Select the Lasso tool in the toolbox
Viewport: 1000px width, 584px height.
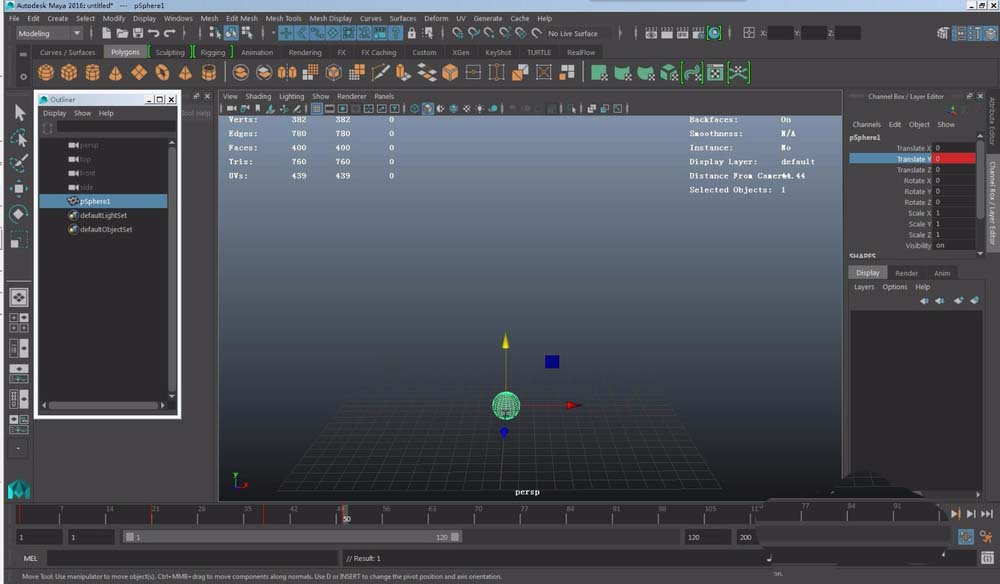click(19, 137)
